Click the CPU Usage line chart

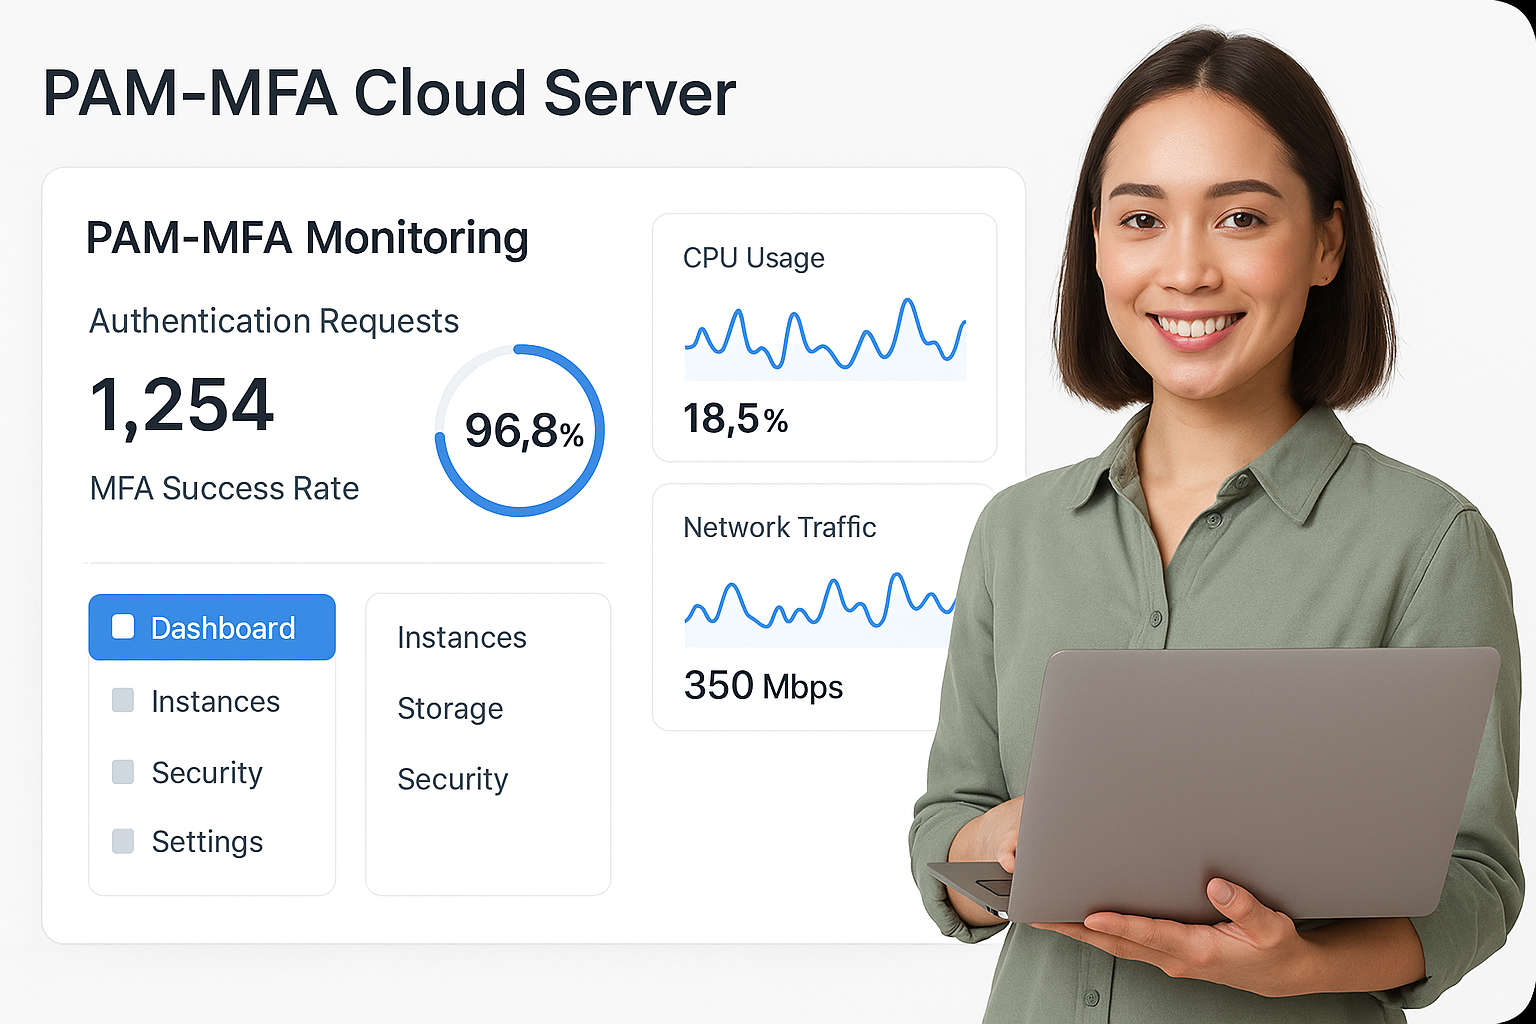(x=825, y=338)
